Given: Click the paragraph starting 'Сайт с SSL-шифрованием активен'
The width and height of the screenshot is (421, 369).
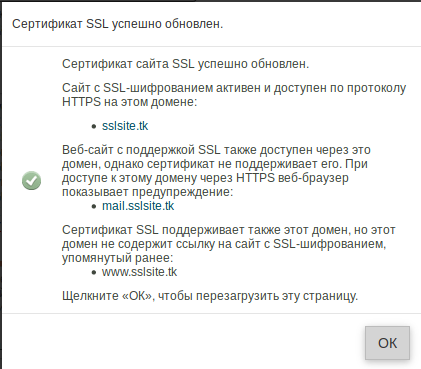Looking at the screenshot, I should pyautogui.click(x=234, y=95).
